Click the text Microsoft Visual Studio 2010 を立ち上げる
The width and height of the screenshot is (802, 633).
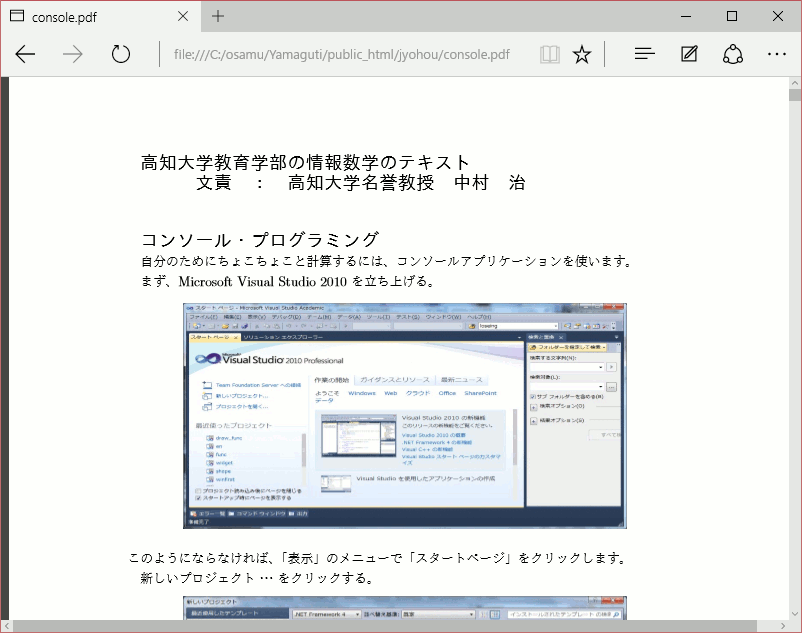pyautogui.click(x=306, y=281)
